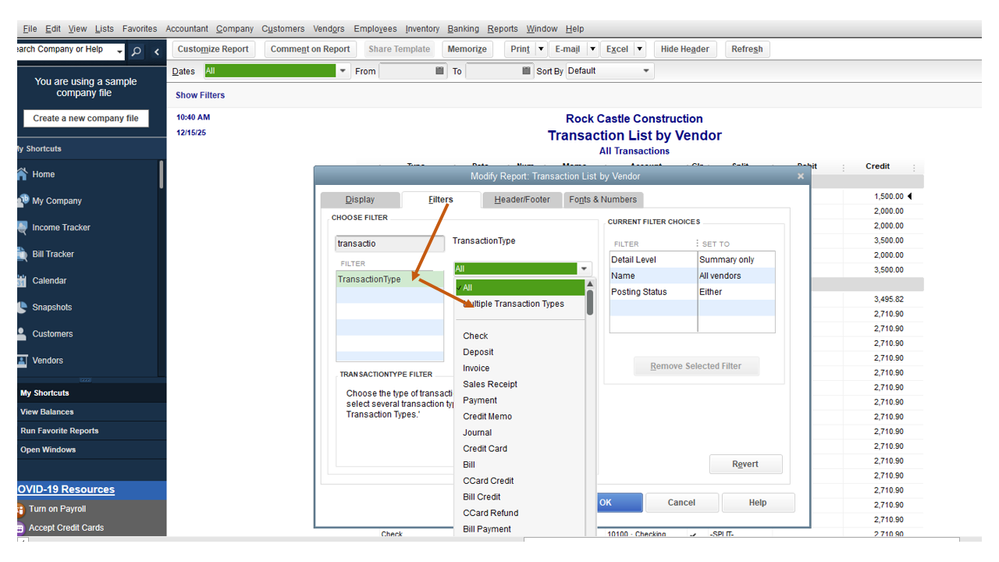This screenshot has height=562, width=999.
Task: Choose Invoice in transaction type list
Action: click(x=476, y=368)
